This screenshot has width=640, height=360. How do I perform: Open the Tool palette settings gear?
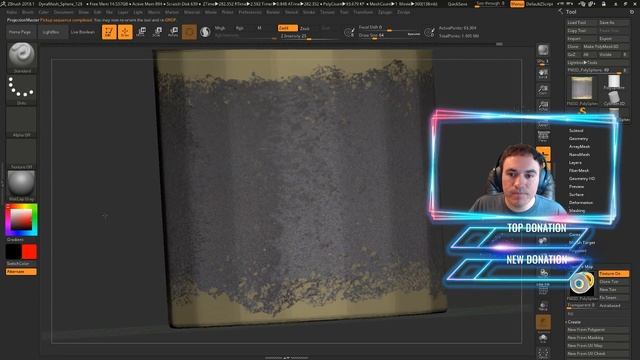point(632,12)
